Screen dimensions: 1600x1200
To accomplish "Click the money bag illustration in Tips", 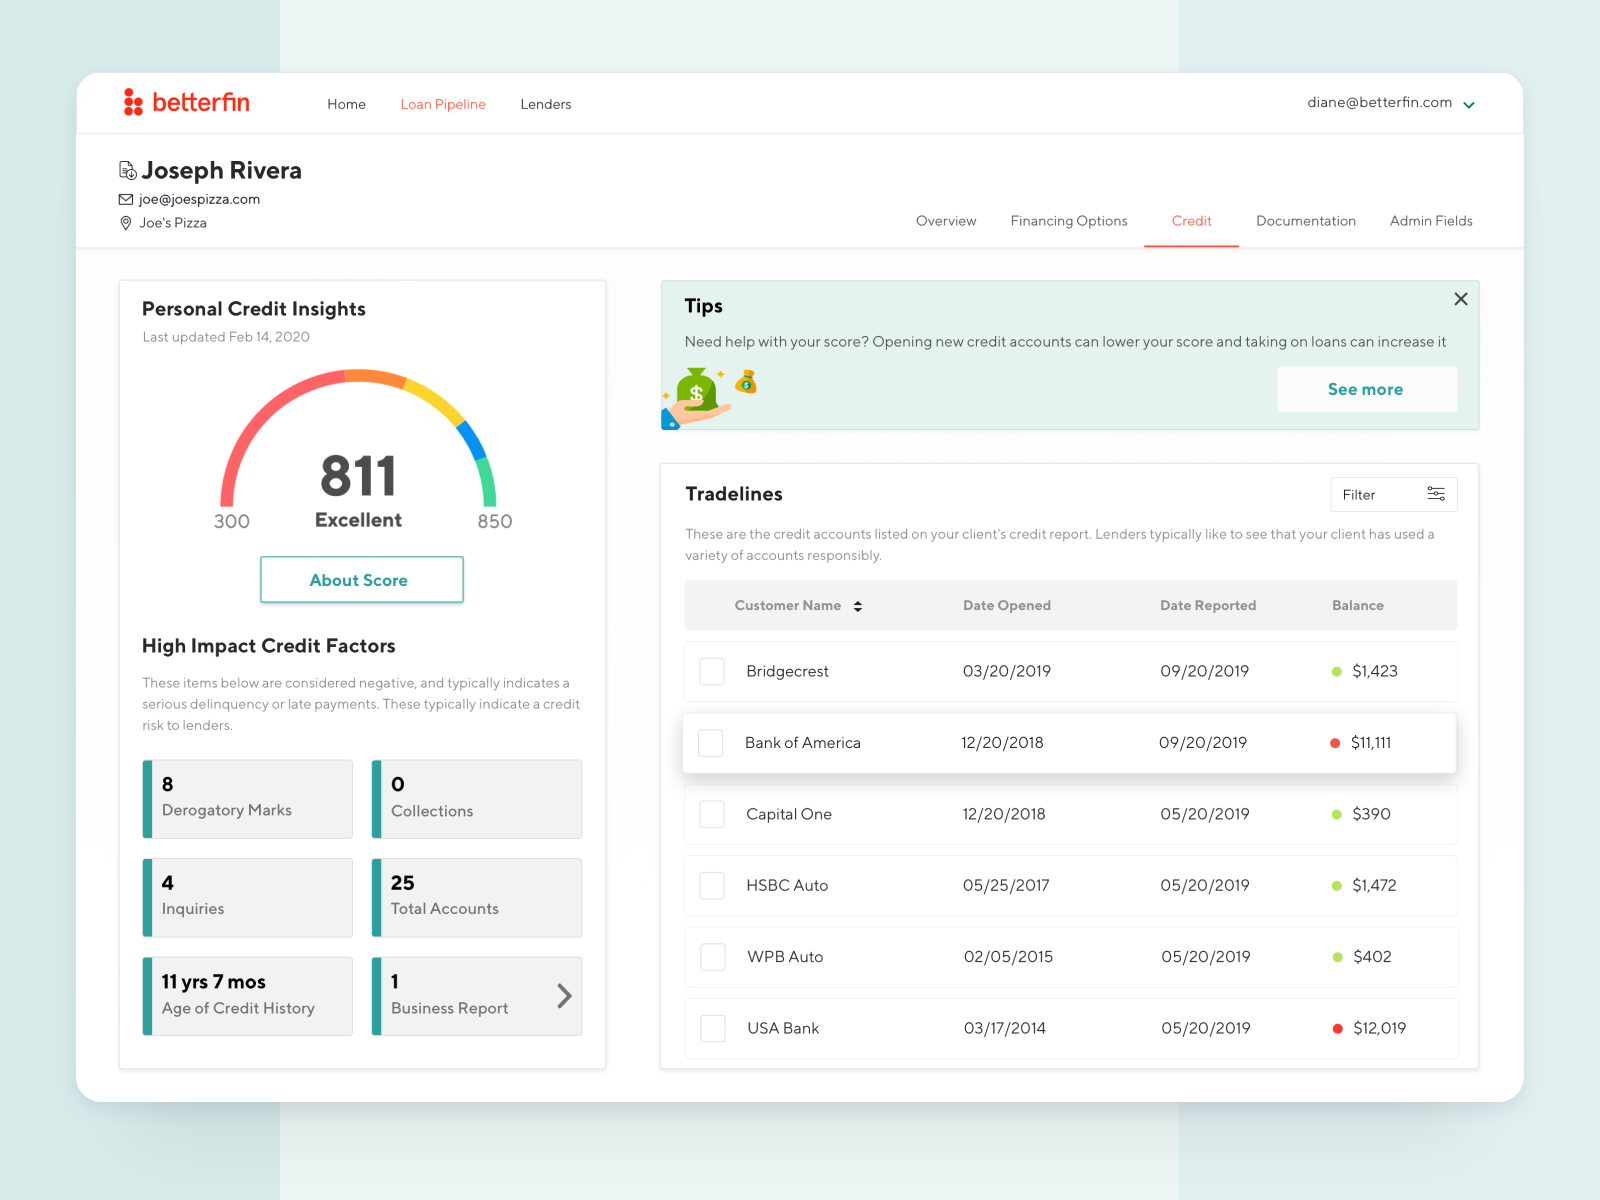I will pyautogui.click(x=697, y=392).
